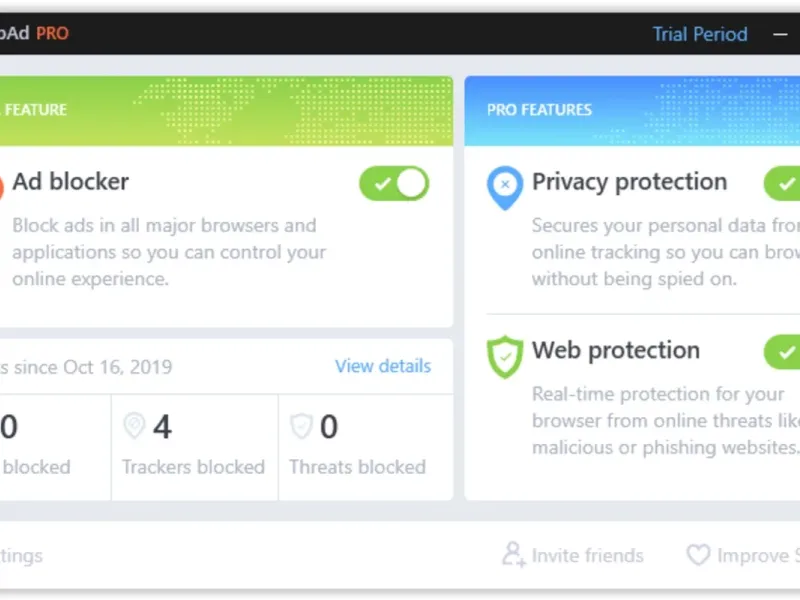
Task: Open the Trial Period link
Action: [700, 34]
